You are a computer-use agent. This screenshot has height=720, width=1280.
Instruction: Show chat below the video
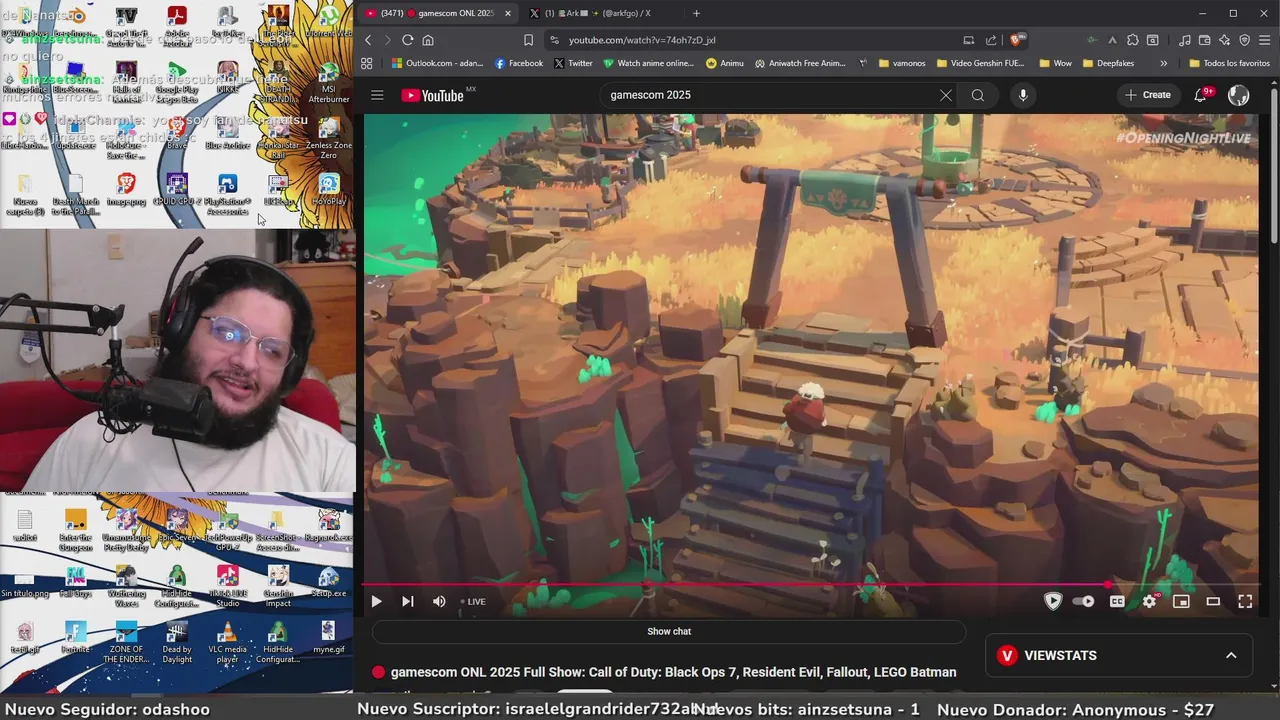669,631
